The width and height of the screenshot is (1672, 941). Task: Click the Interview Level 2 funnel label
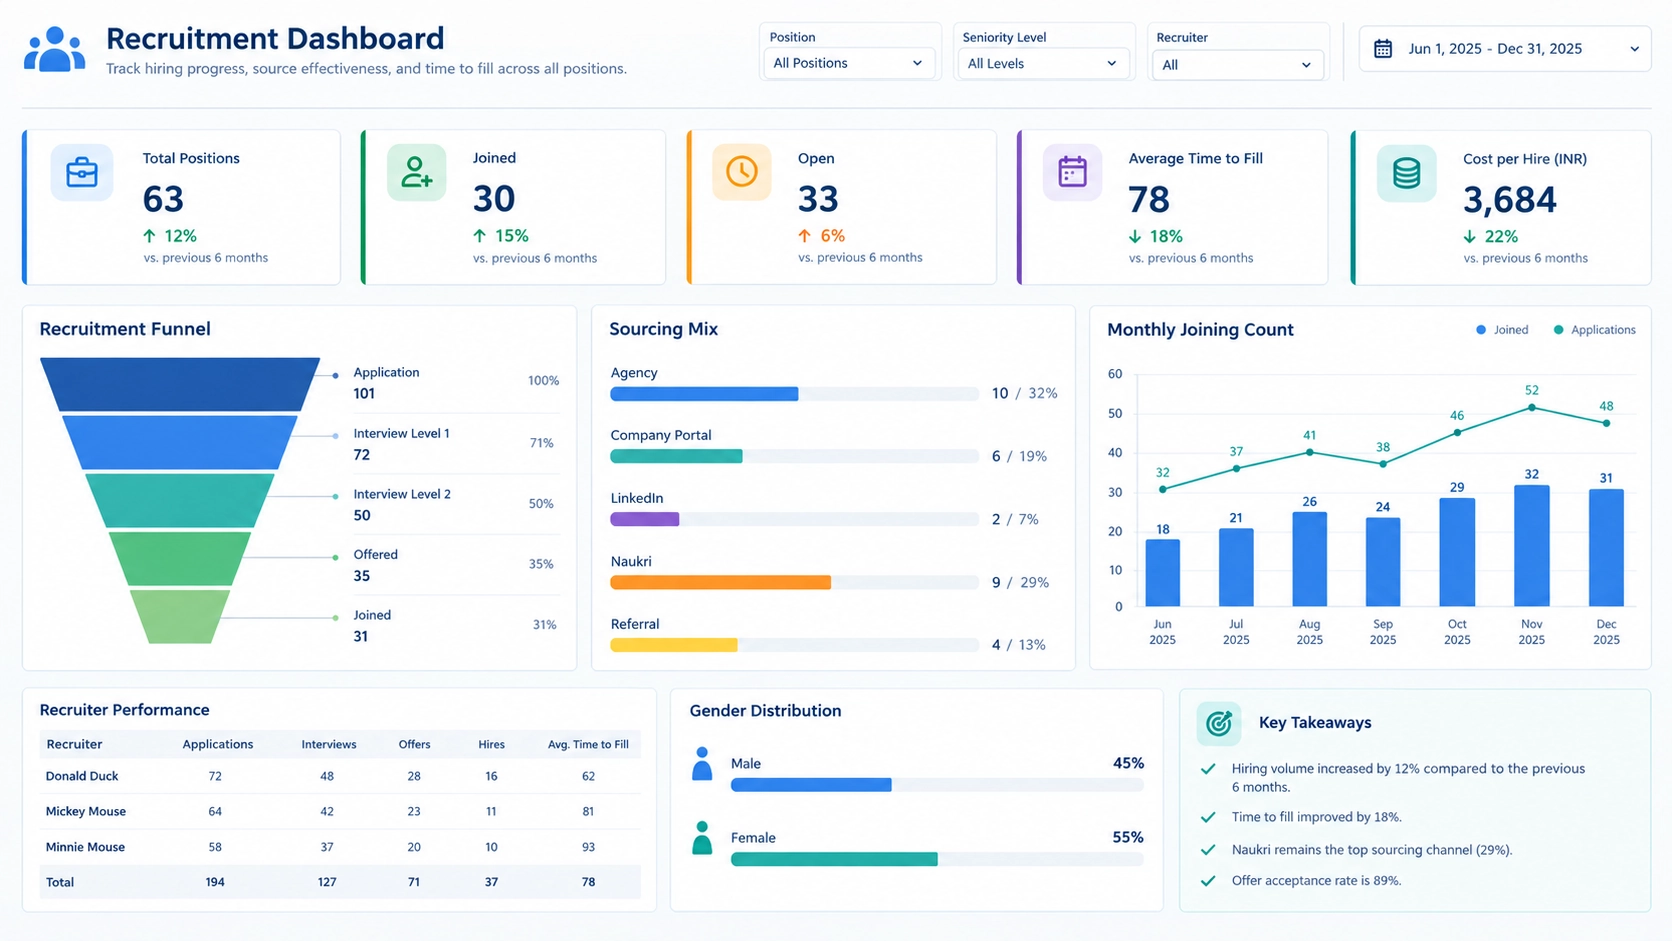pyautogui.click(x=402, y=494)
